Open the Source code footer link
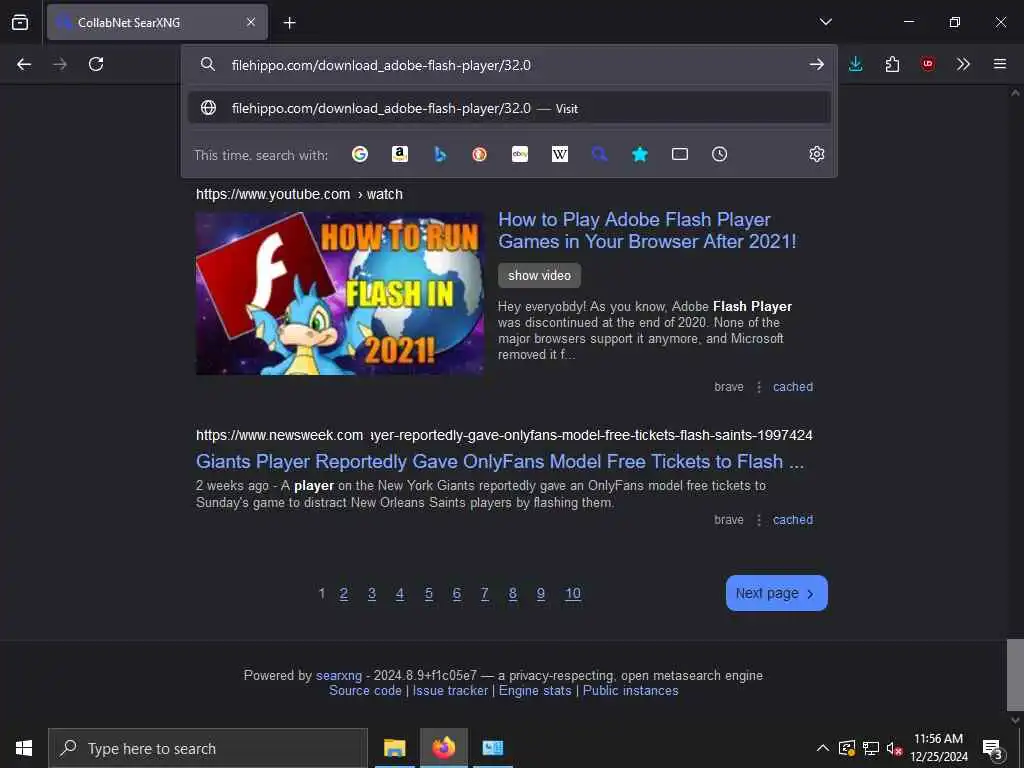Screen dimensions: 1024x768 [365, 690]
